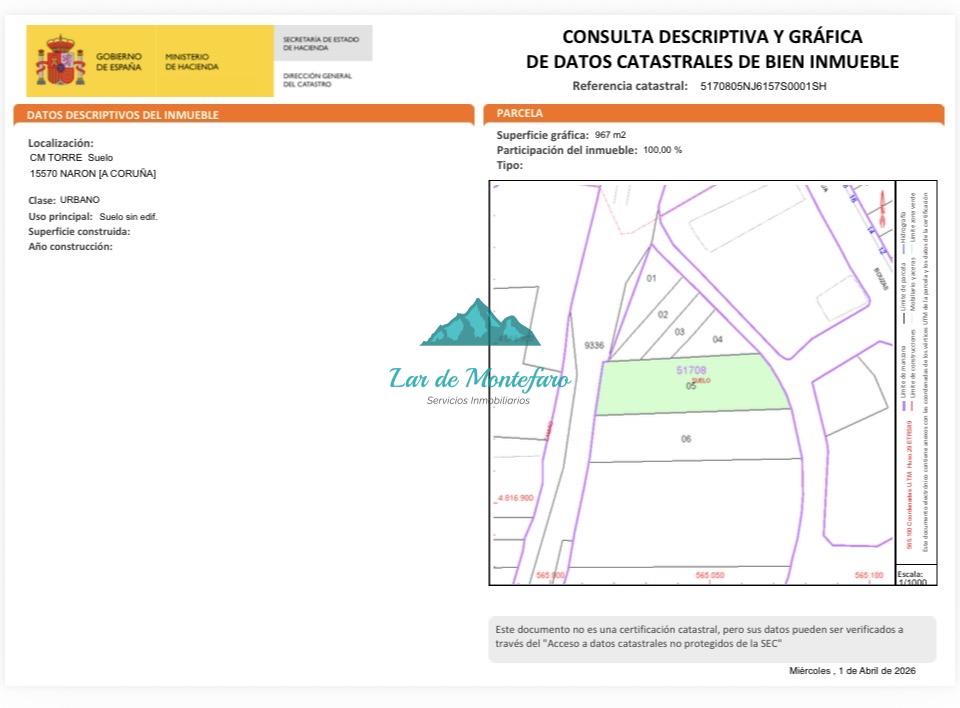Click the 51708 block number label

tap(691, 370)
